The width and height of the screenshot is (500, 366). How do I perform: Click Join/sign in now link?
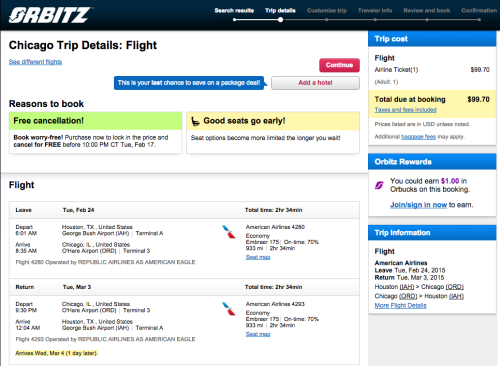point(418,205)
